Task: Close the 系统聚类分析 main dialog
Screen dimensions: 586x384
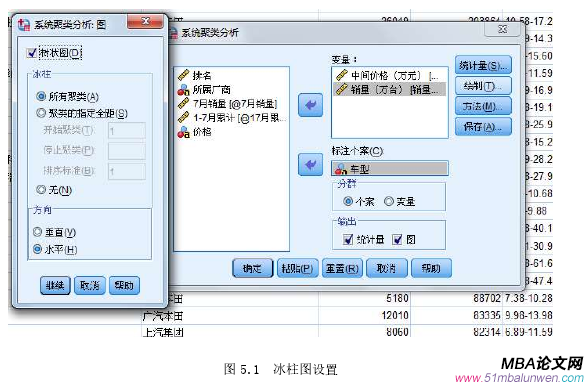Action: coord(502,29)
